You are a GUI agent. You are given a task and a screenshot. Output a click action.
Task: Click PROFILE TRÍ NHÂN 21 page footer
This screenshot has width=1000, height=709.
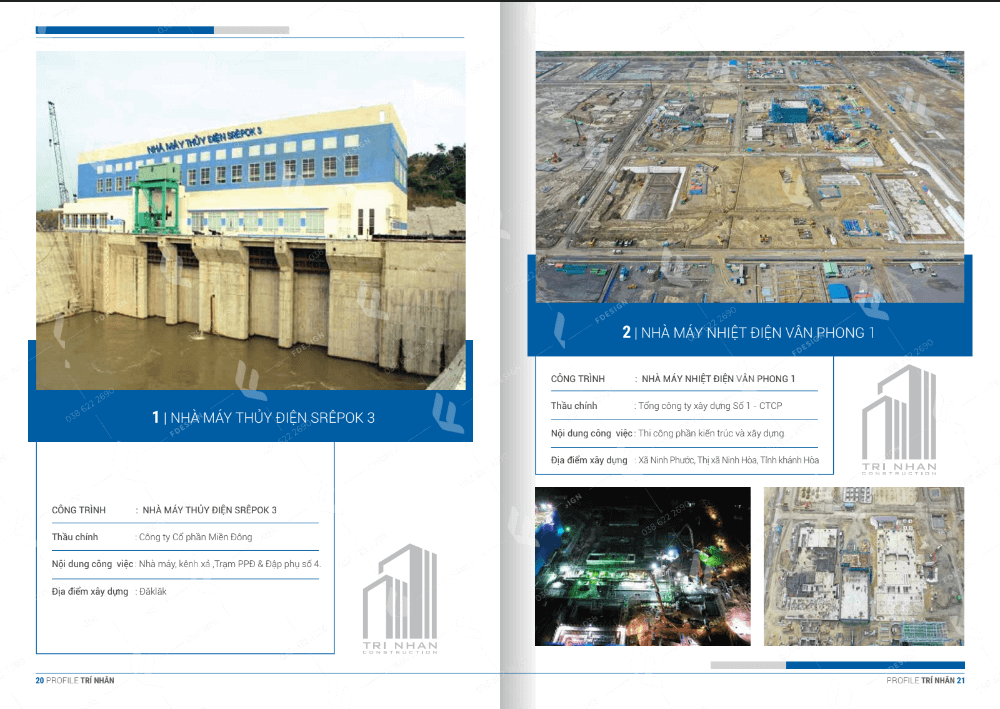[x=925, y=680]
